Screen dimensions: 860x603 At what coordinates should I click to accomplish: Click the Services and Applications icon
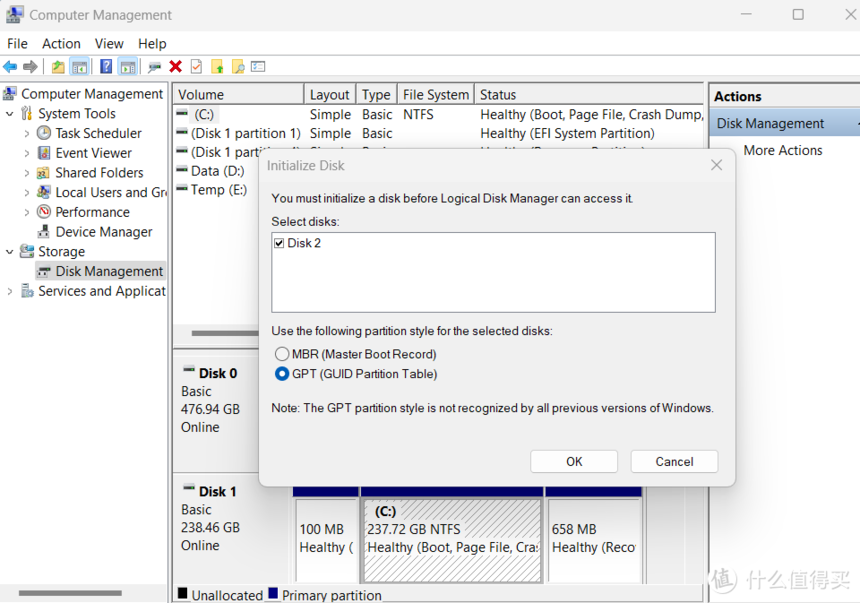(27, 291)
